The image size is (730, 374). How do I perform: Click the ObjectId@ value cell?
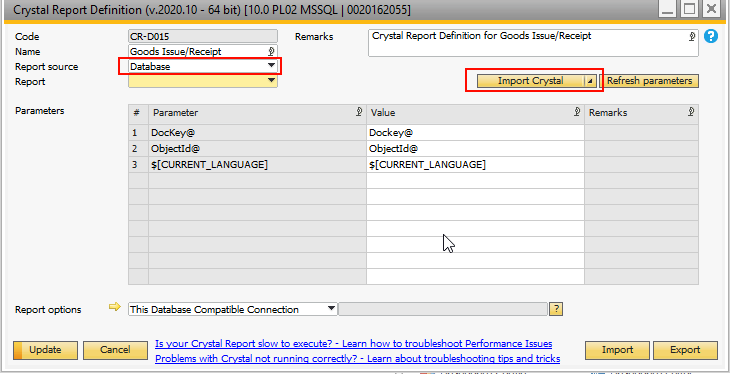[475, 149]
